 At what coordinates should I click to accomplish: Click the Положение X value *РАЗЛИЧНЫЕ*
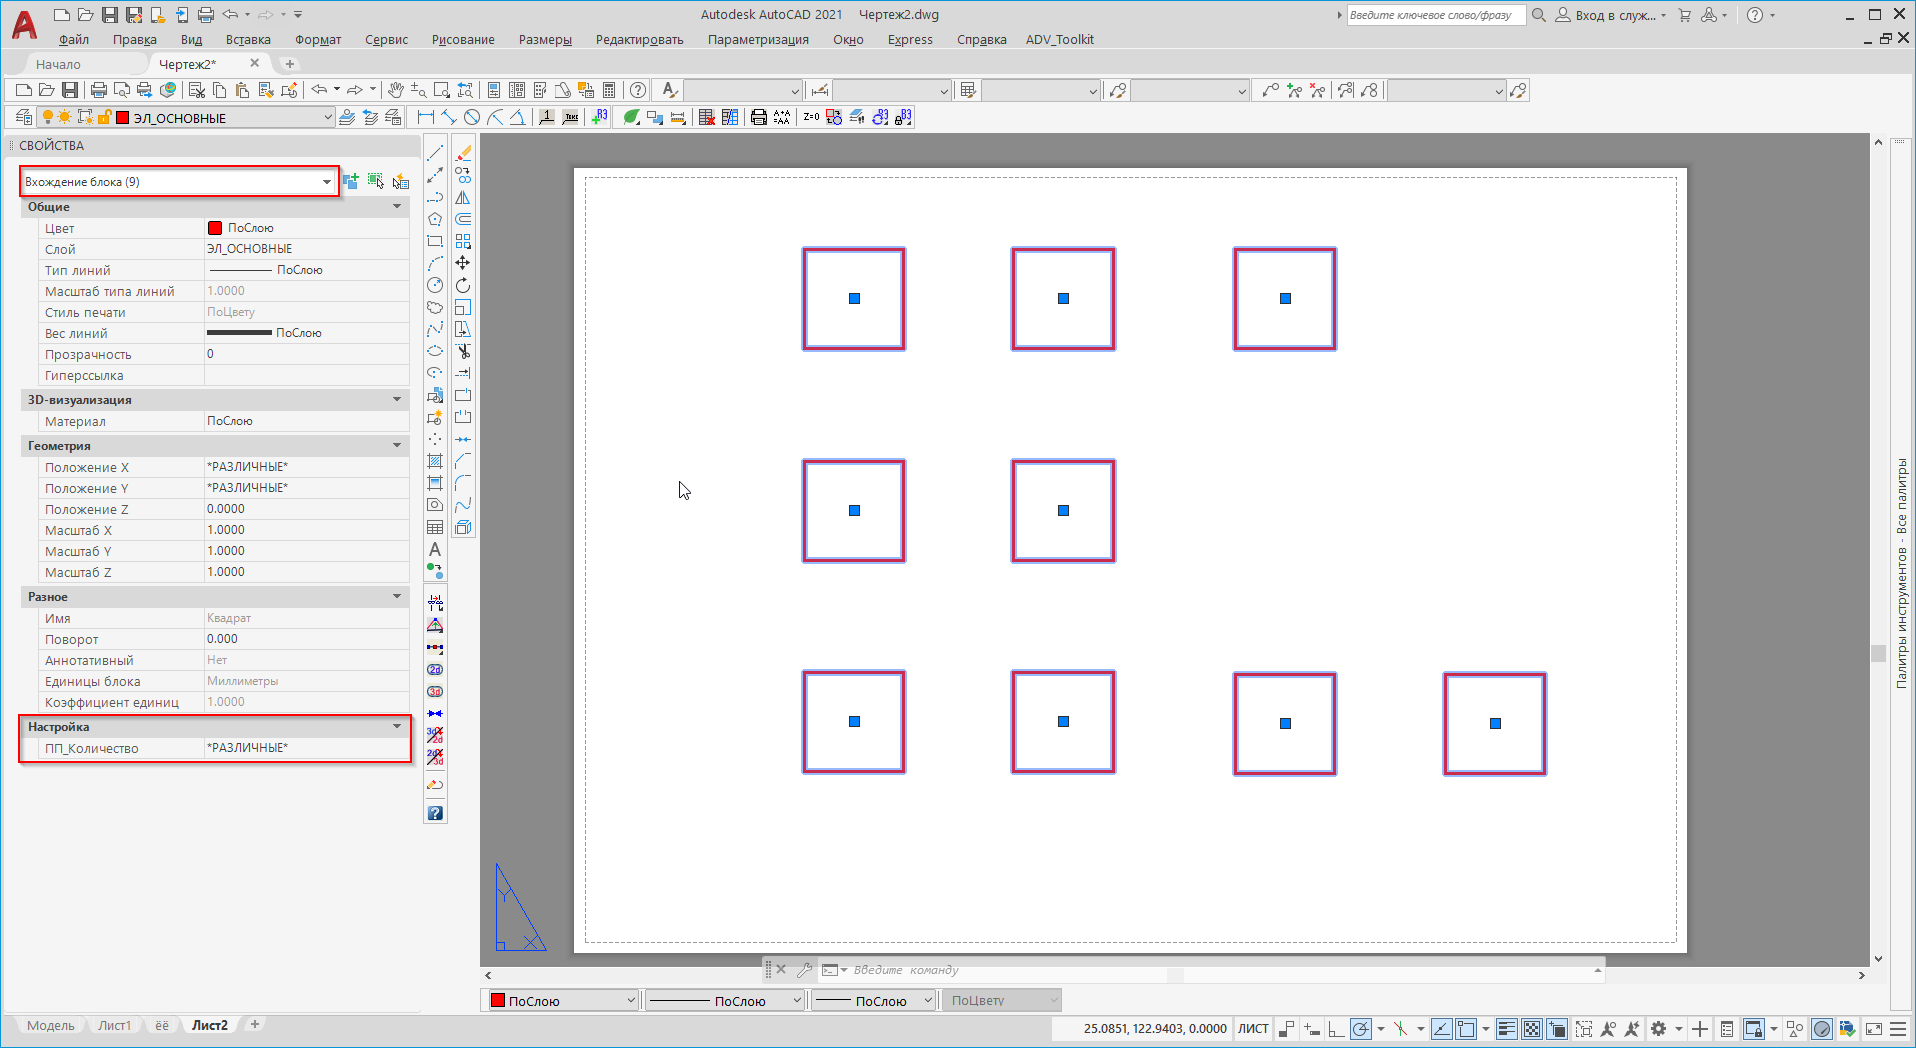[x=247, y=466]
